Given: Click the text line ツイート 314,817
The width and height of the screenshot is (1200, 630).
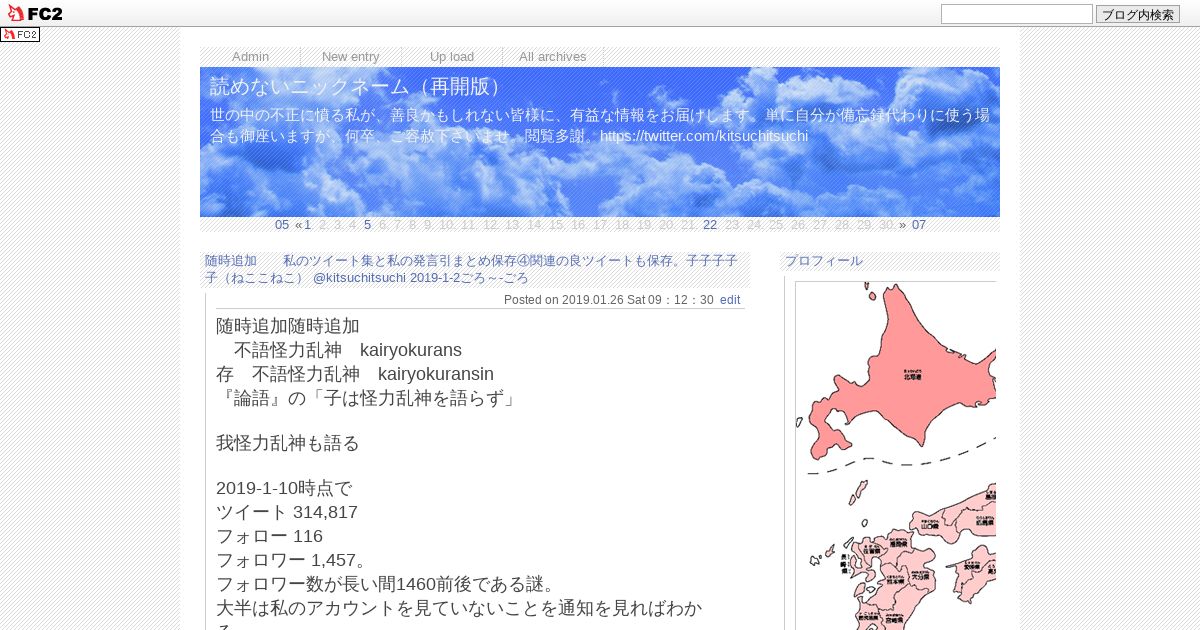Looking at the screenshot, I should pyautogui.click(x=287, y=512).
